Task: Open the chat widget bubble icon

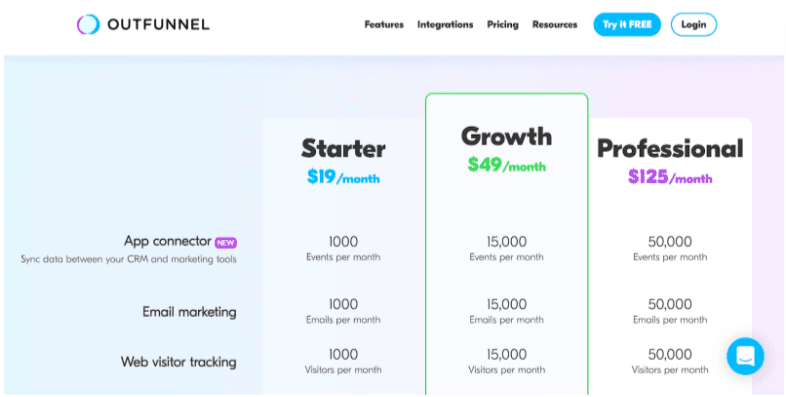Action: [x=745, y=356]
